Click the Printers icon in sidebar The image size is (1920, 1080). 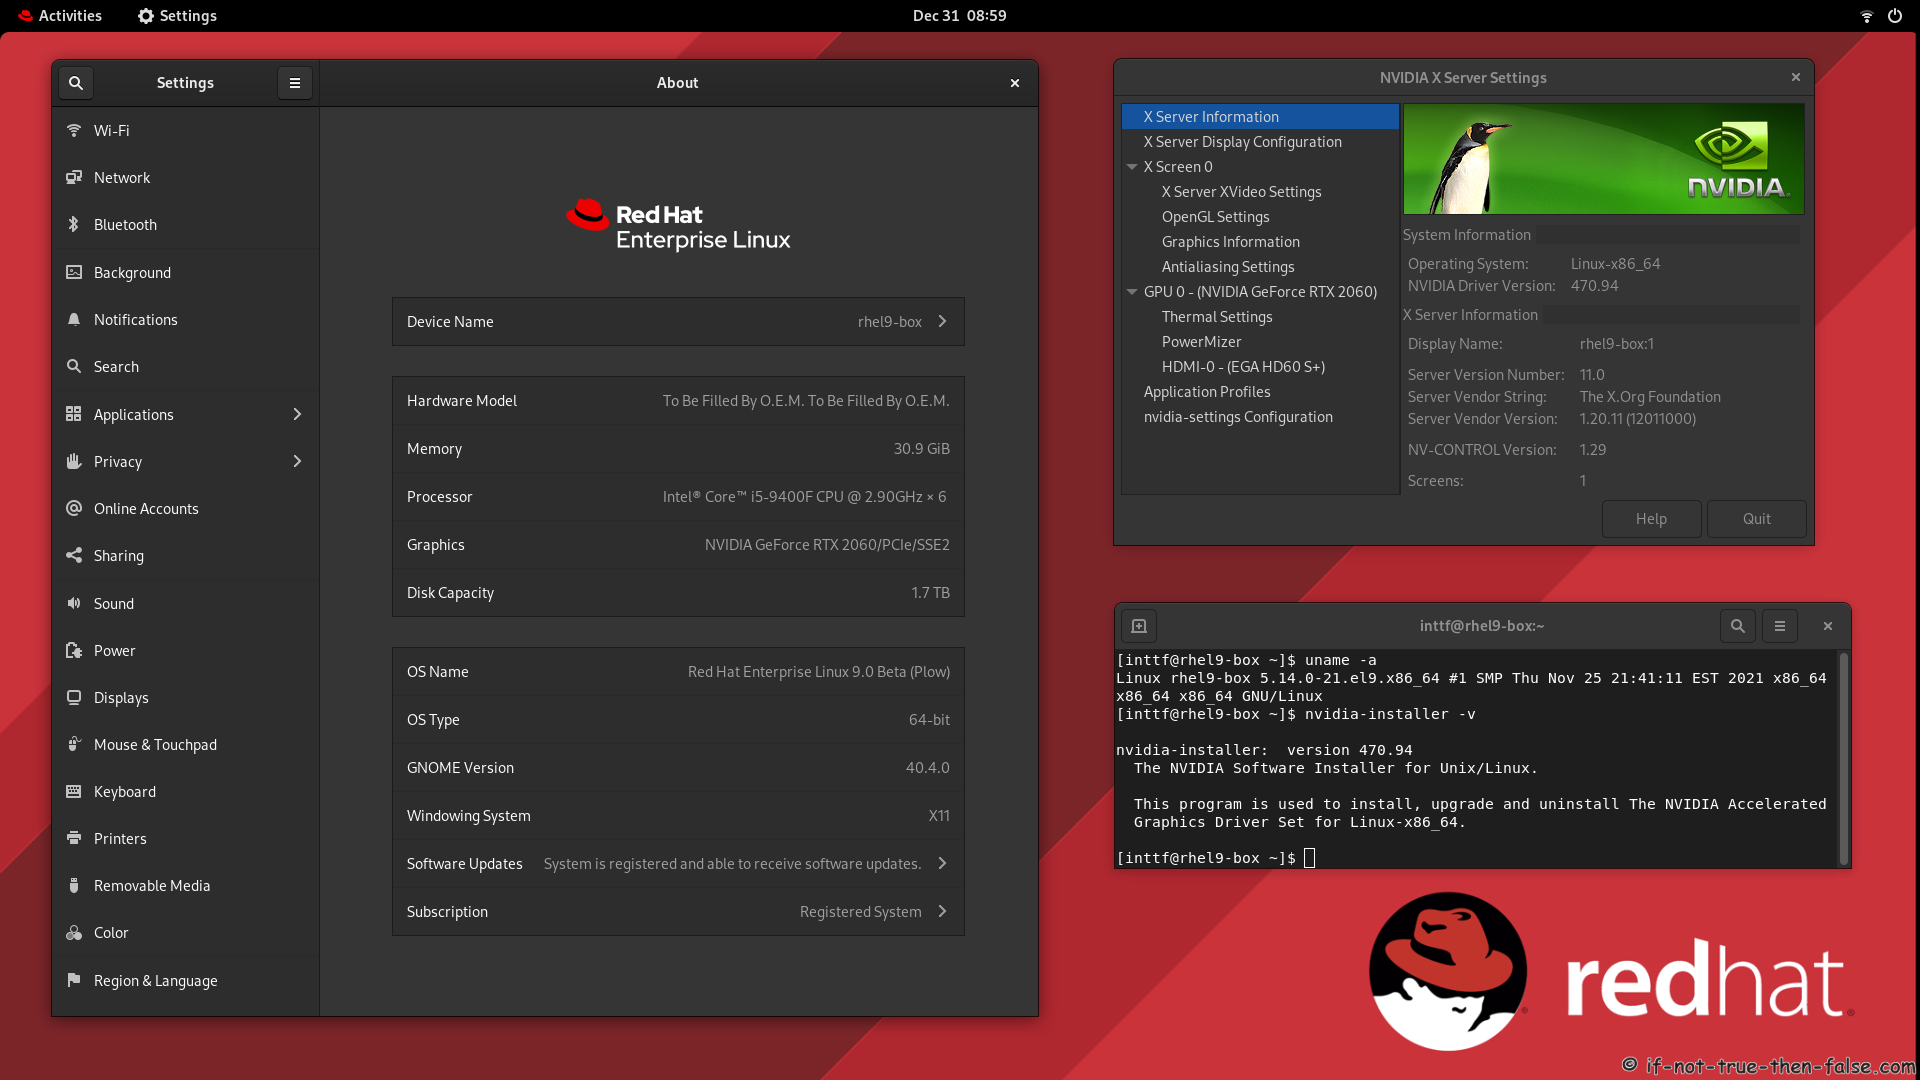tap(73, 838)
